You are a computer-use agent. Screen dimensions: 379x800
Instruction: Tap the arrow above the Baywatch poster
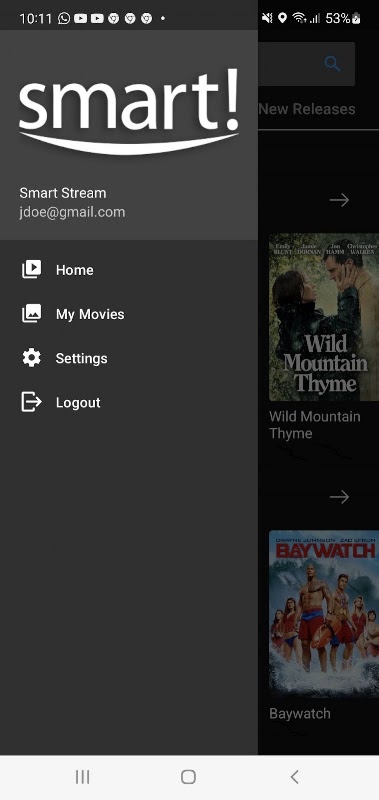[339, 496]
